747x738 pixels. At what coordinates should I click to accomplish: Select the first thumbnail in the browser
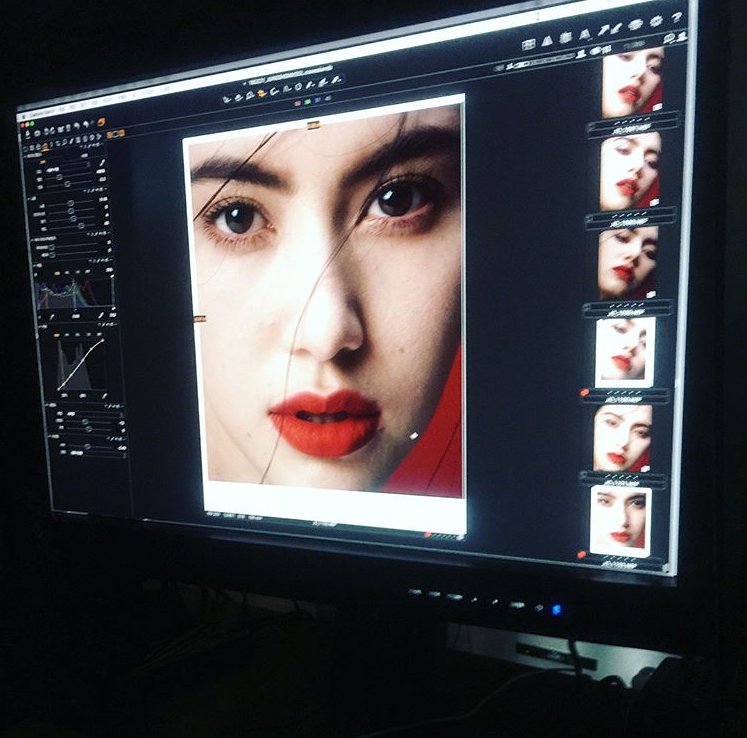tap(633, 83)
